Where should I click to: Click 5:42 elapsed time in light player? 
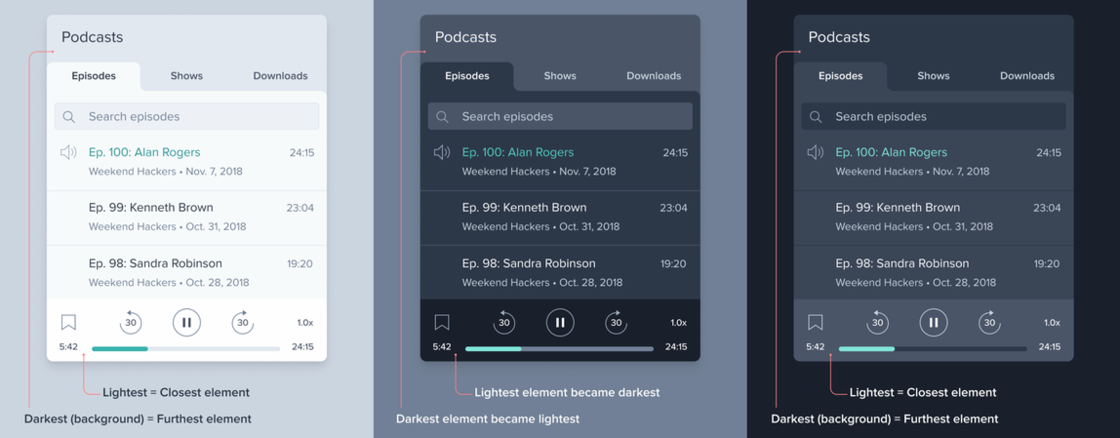coord(69,347)
